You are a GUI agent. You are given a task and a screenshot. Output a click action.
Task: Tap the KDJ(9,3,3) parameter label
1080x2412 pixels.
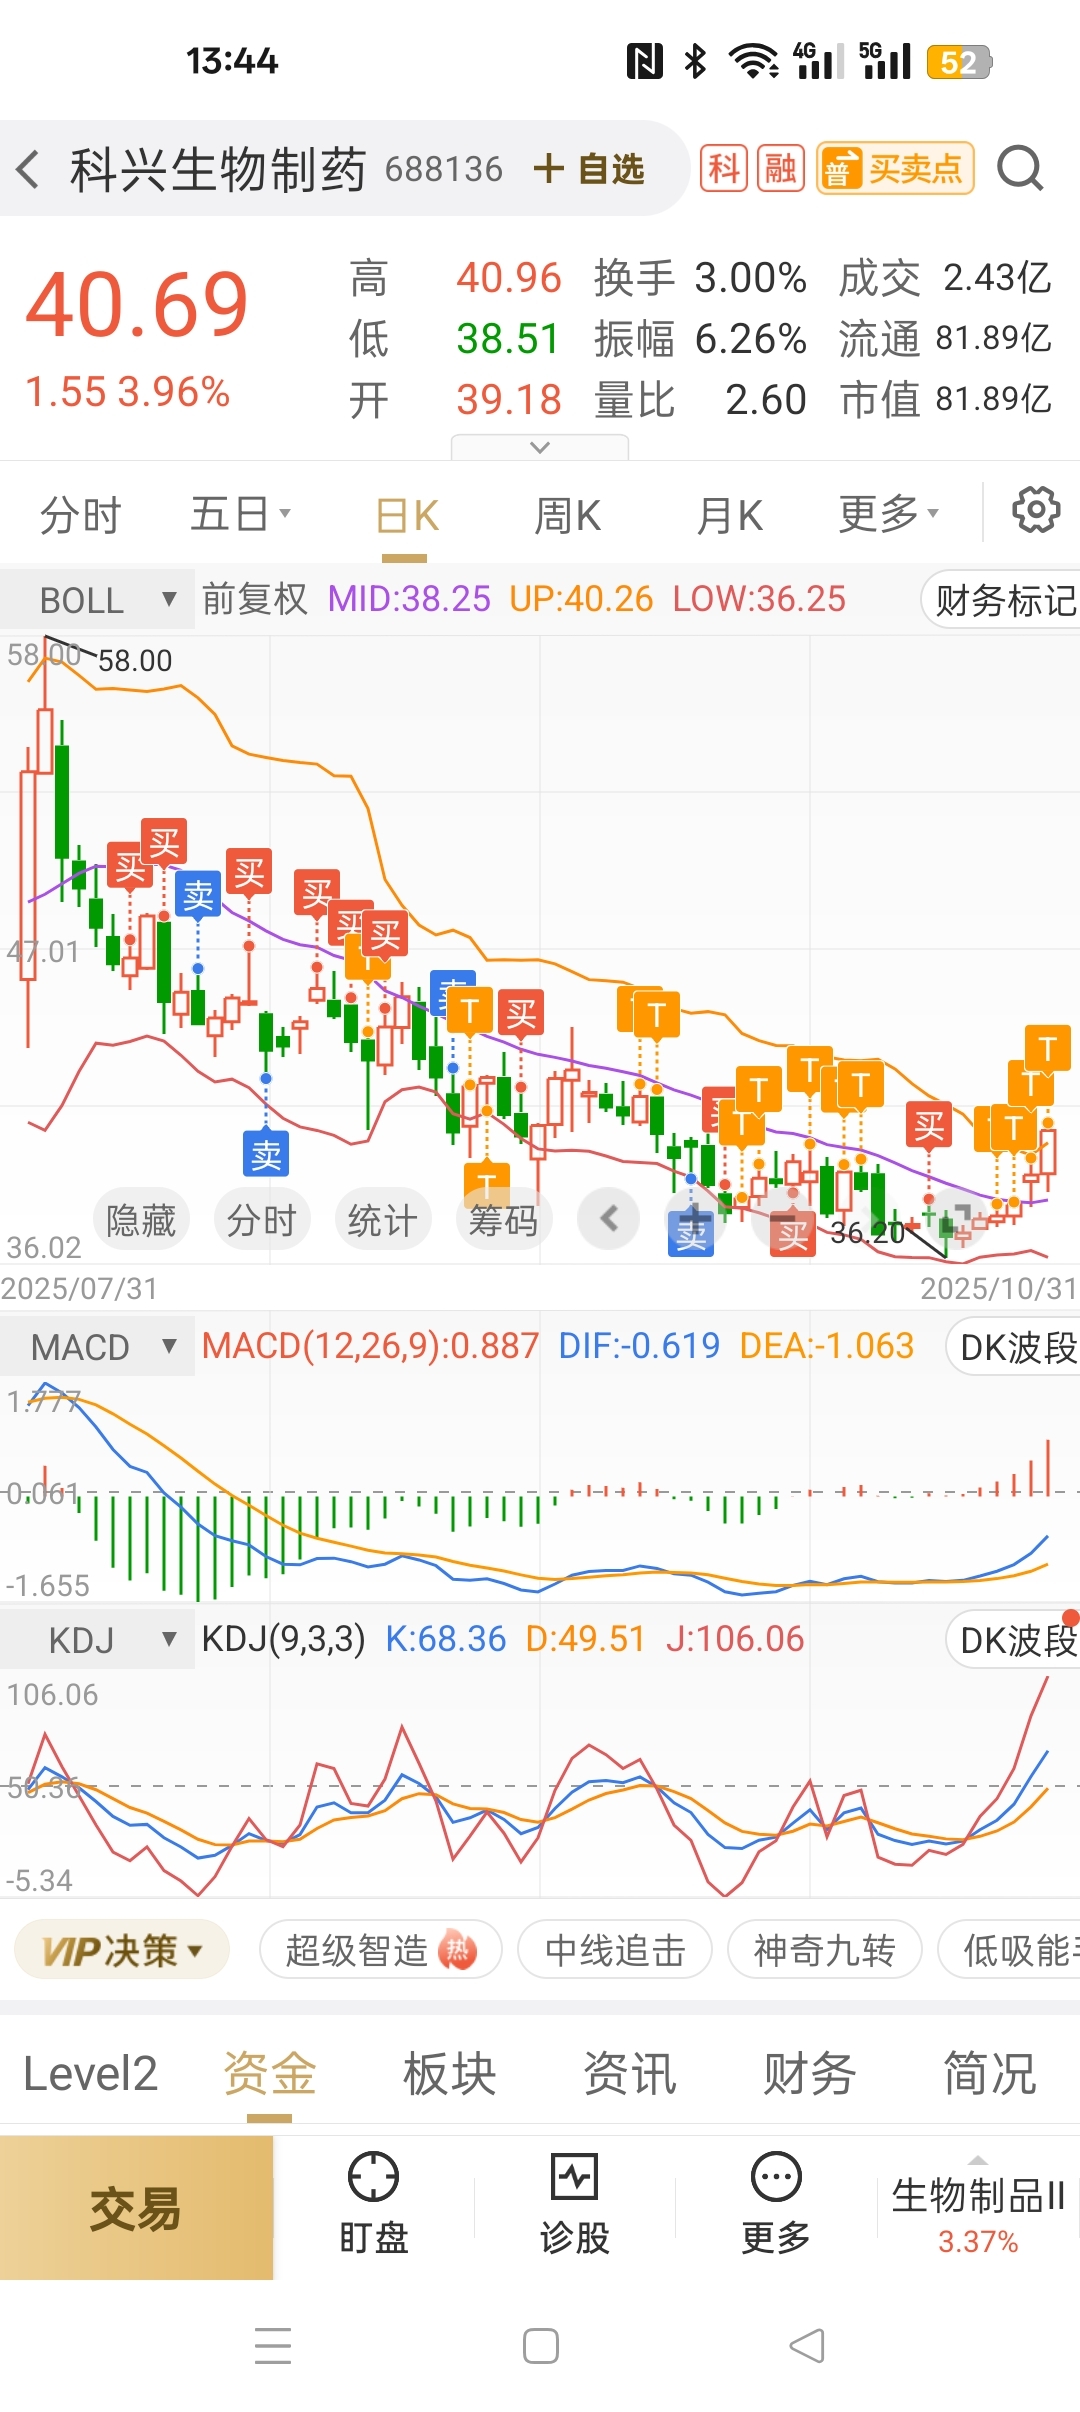(x=283, y=1639)
